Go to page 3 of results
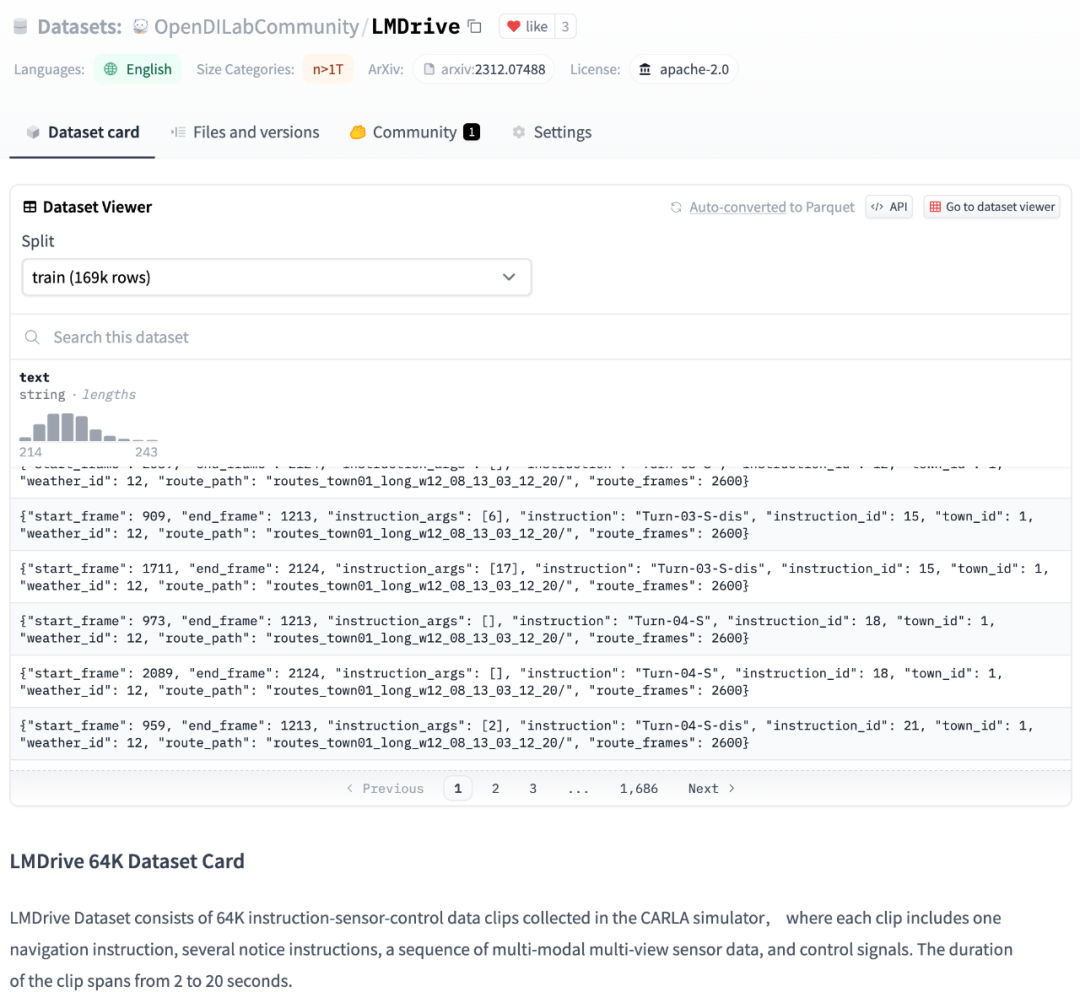Image resolution: width=1080 pixels, height=992 pixels. click(x=532, y=788)
